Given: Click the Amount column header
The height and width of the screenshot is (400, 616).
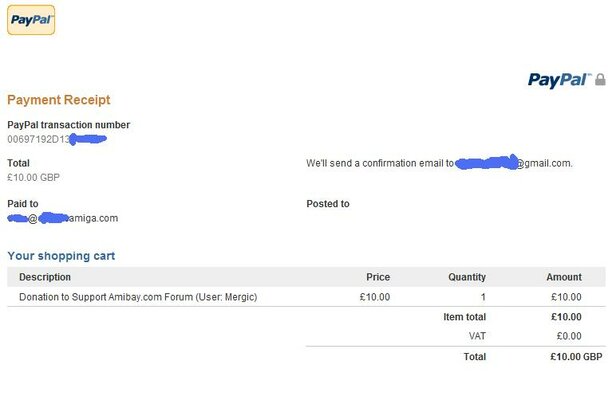Looking at the screenshot, I should [x=563, y=277].
